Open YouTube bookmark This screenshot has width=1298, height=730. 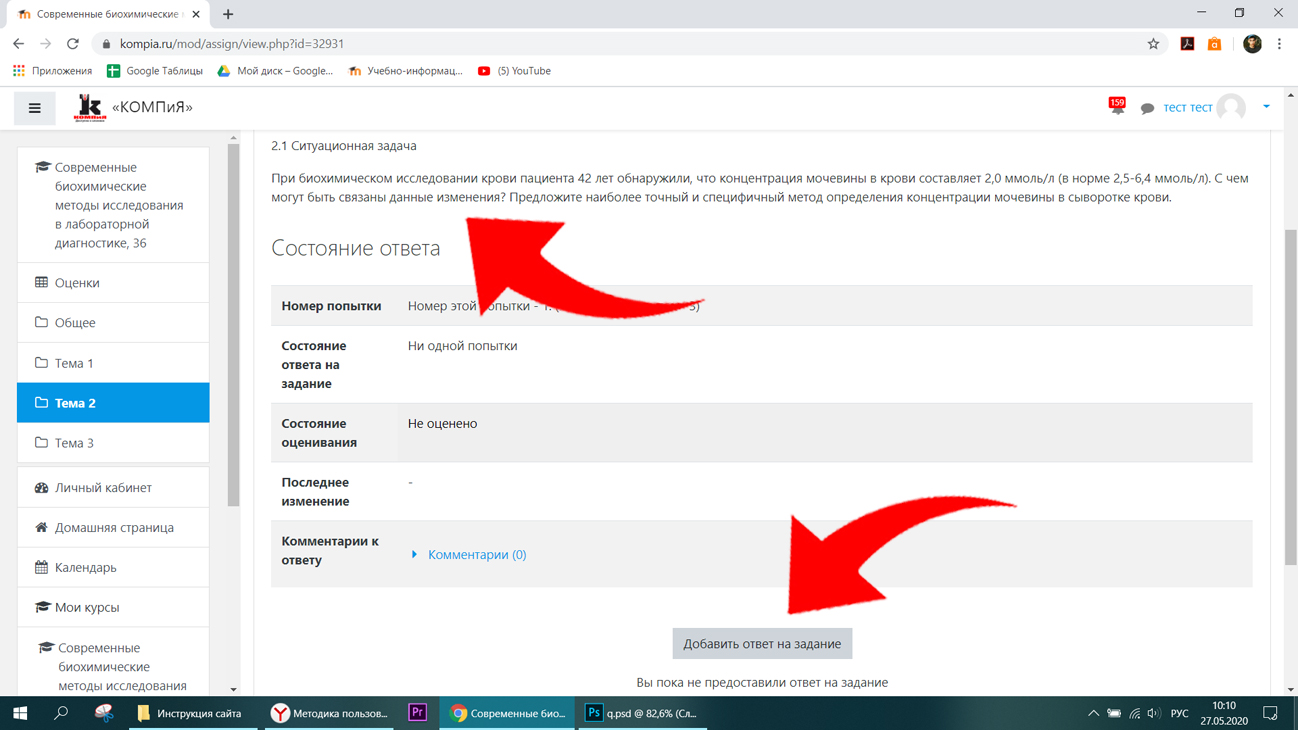pos(514,71)
